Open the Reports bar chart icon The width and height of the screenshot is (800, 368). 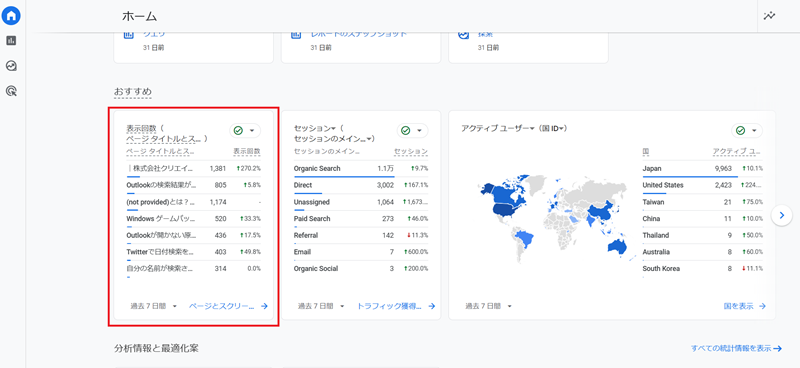point(11,41)
